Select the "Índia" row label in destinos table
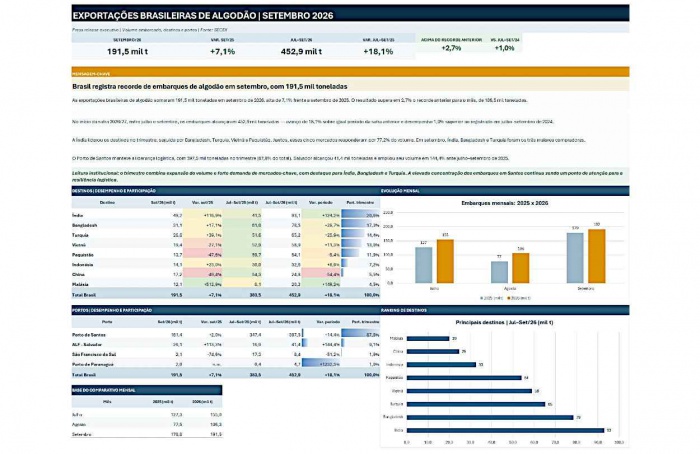The height and width of the screenshot is (454, 700). click(78, 215)
